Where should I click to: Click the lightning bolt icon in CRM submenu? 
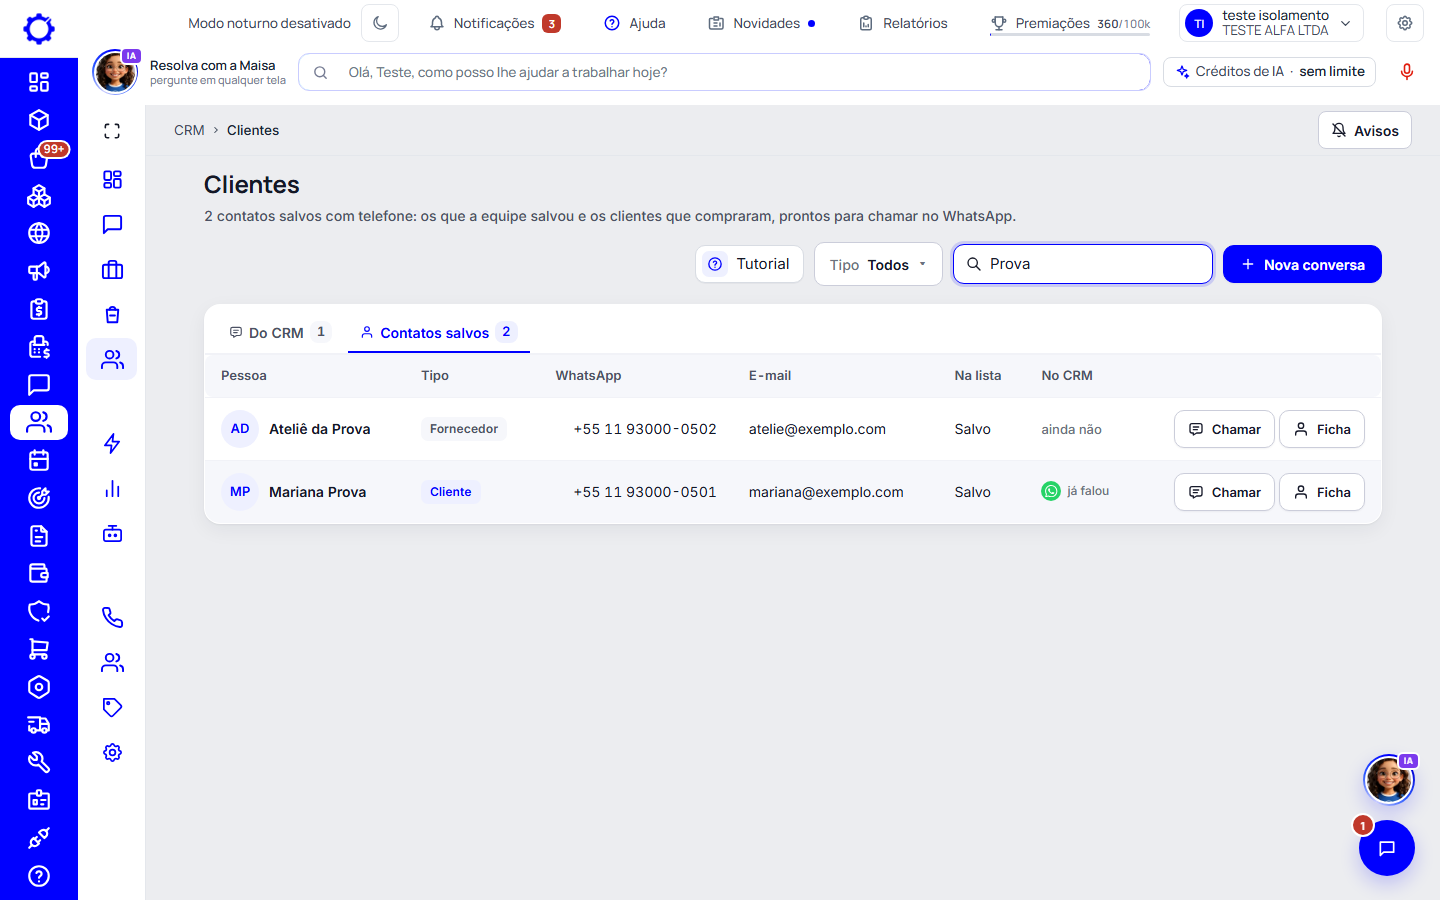[112, 443]
